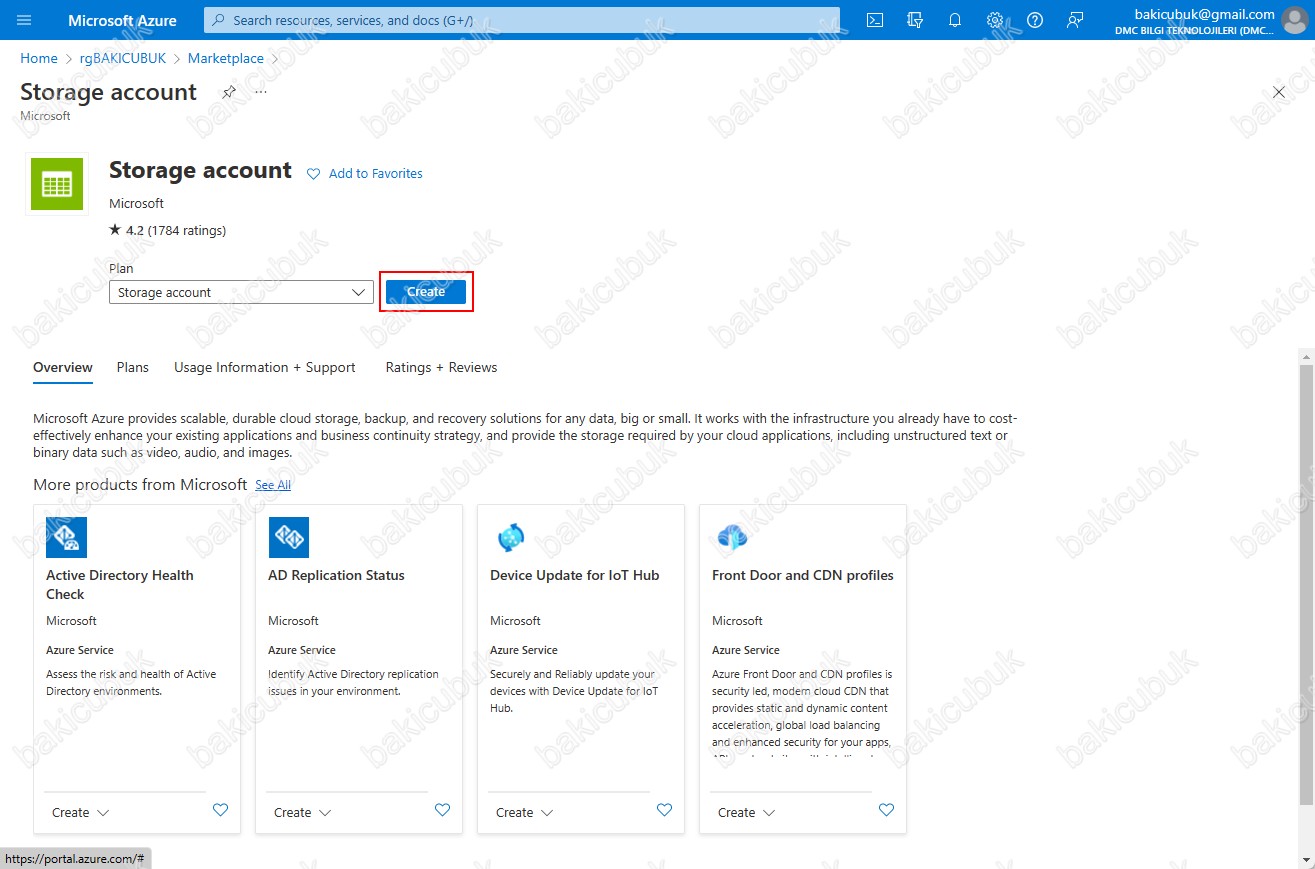
Task: Add Storage account to Favorites
Action: [365, 174]
